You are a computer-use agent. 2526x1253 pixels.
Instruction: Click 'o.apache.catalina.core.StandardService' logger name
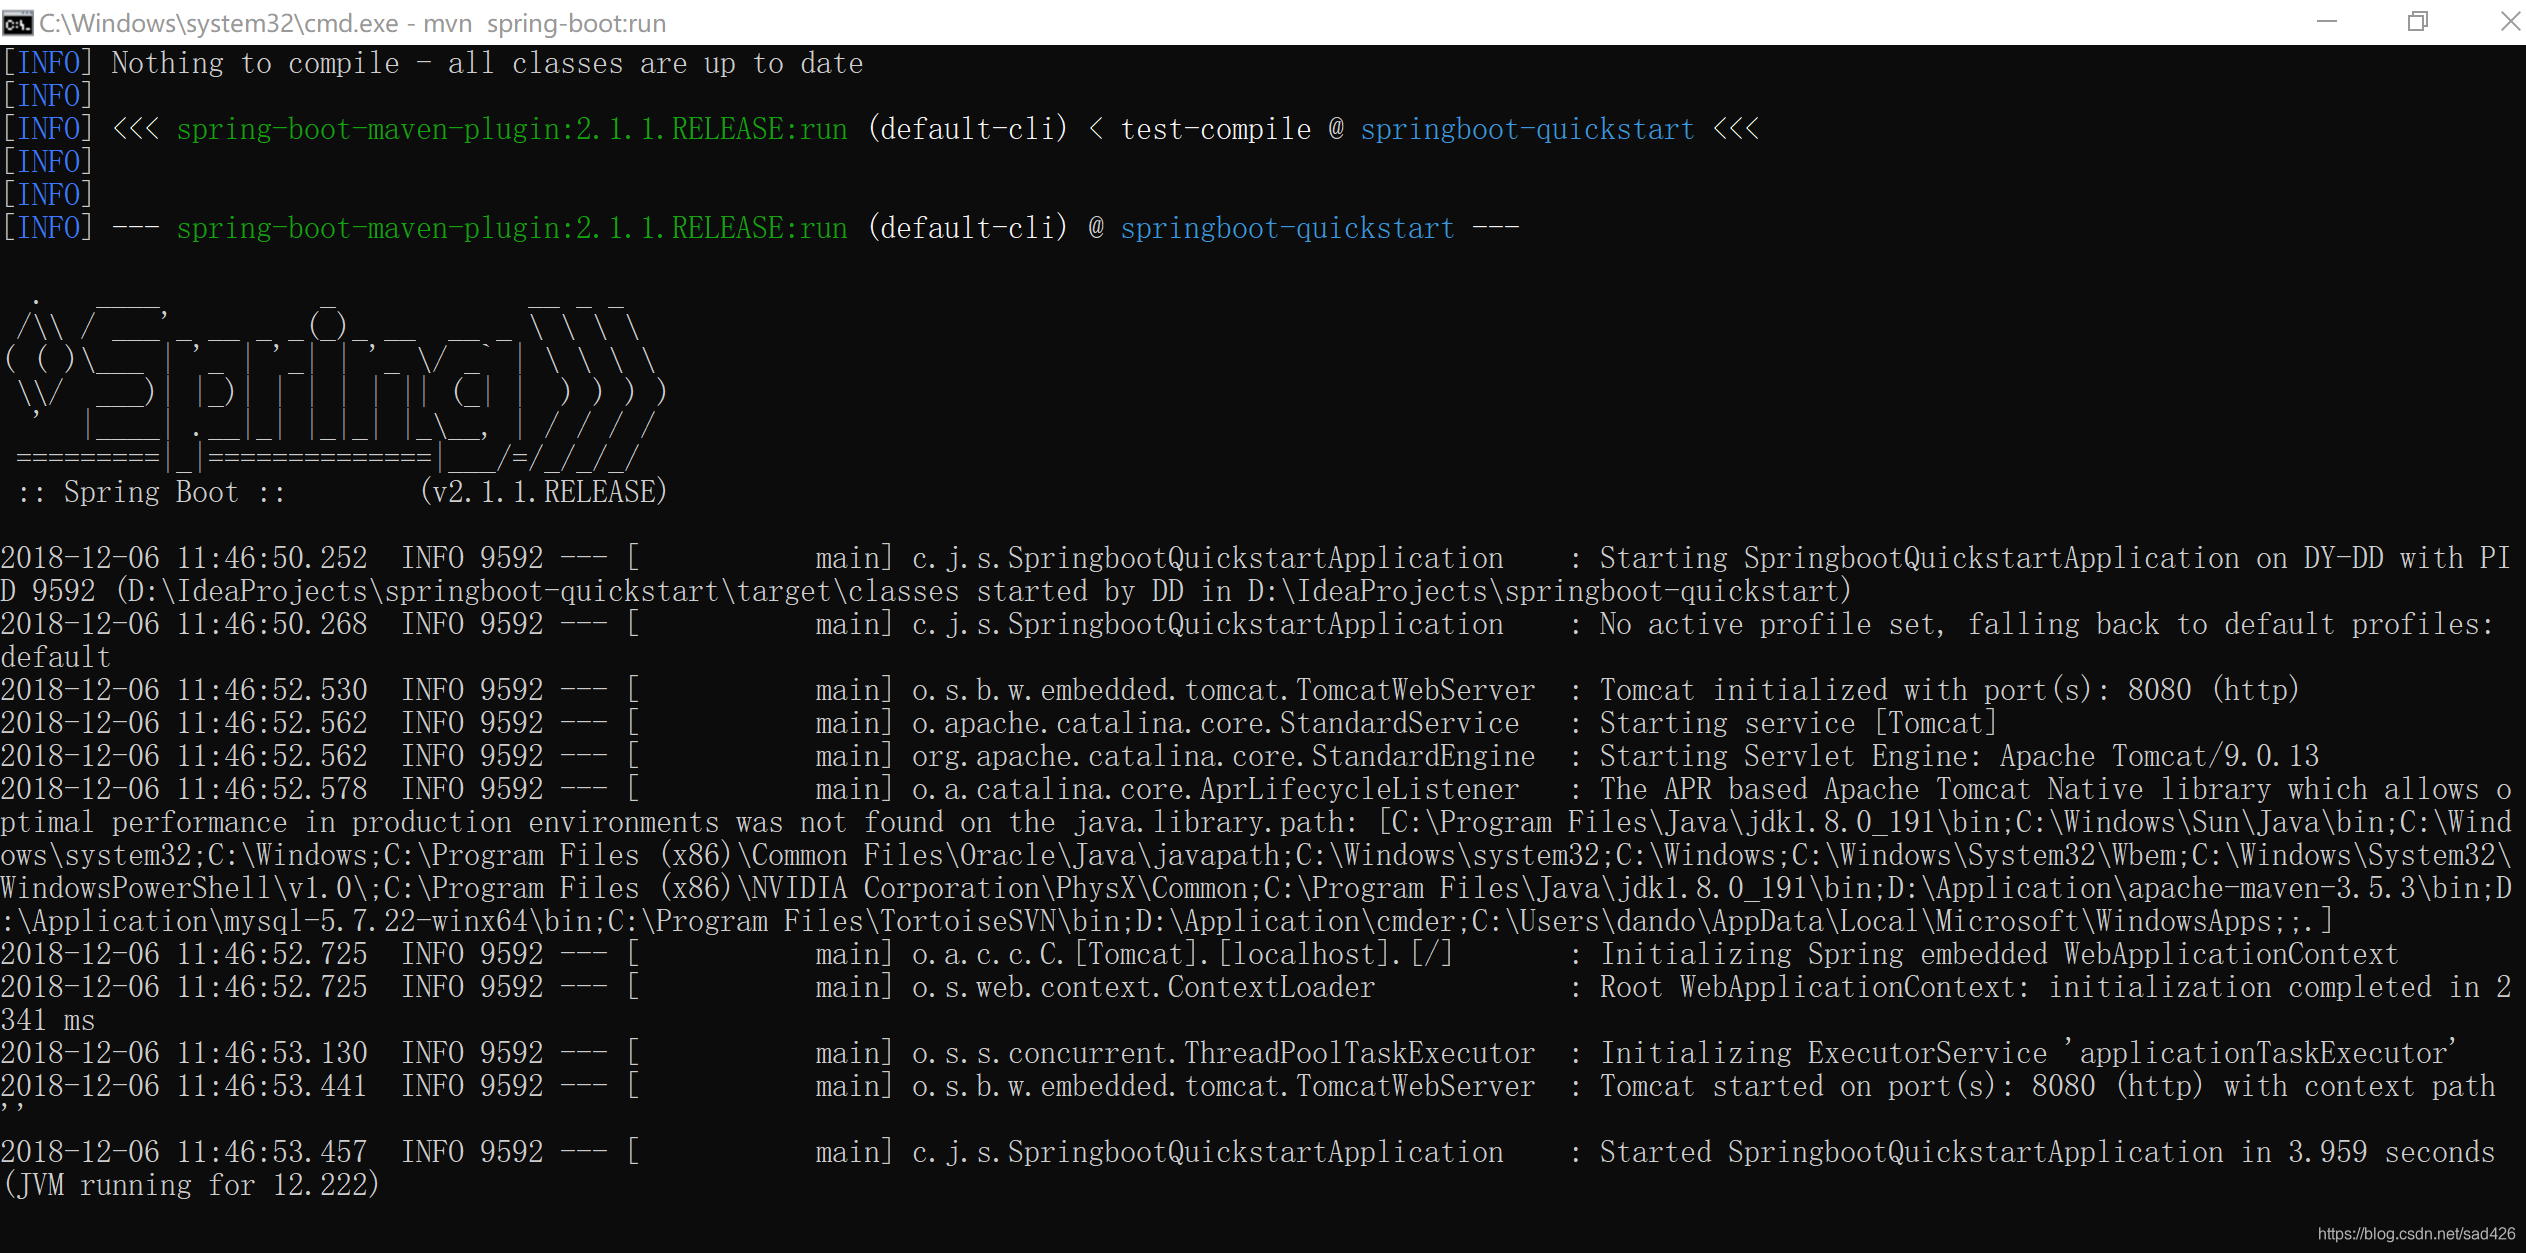[x=1215, y=723]
